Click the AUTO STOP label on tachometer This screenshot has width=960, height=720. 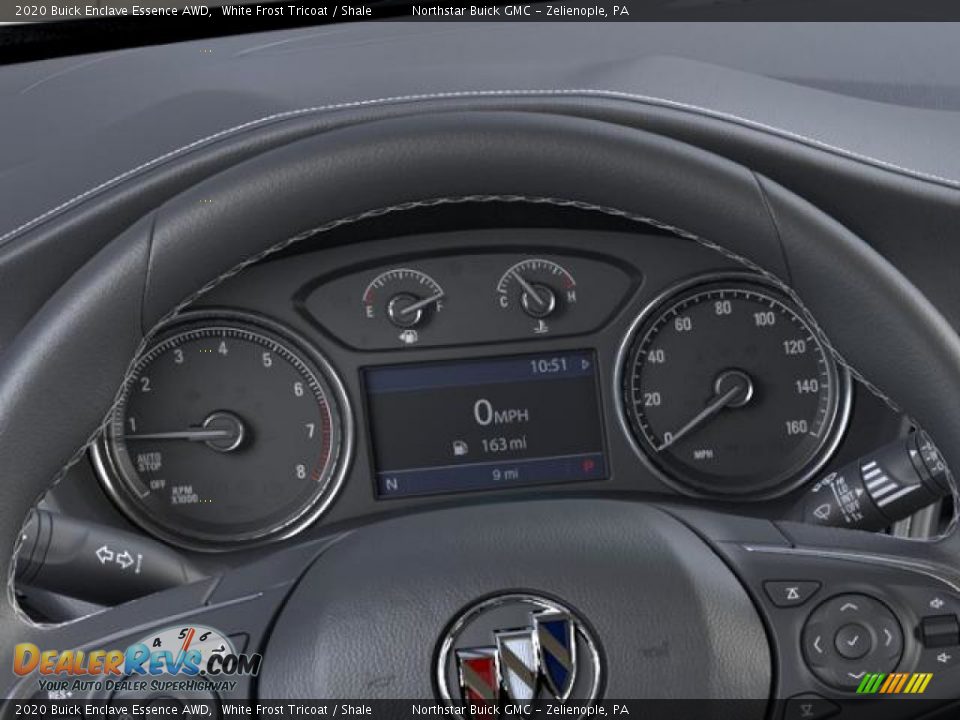149,462
